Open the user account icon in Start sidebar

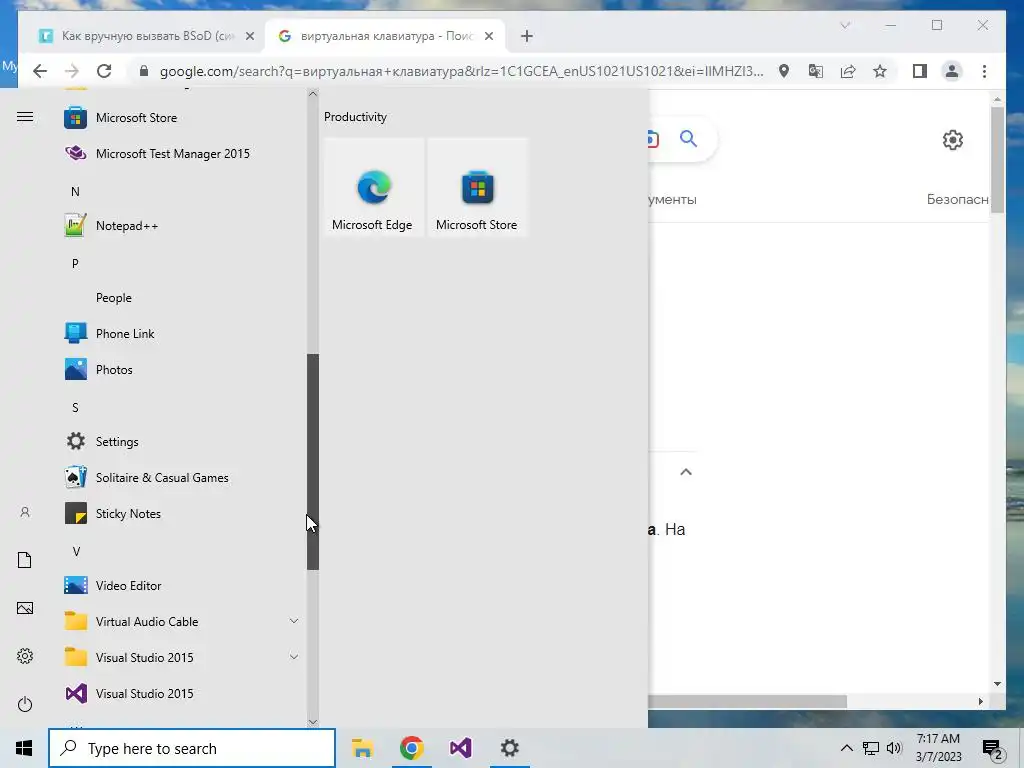[x=25, y=513]
